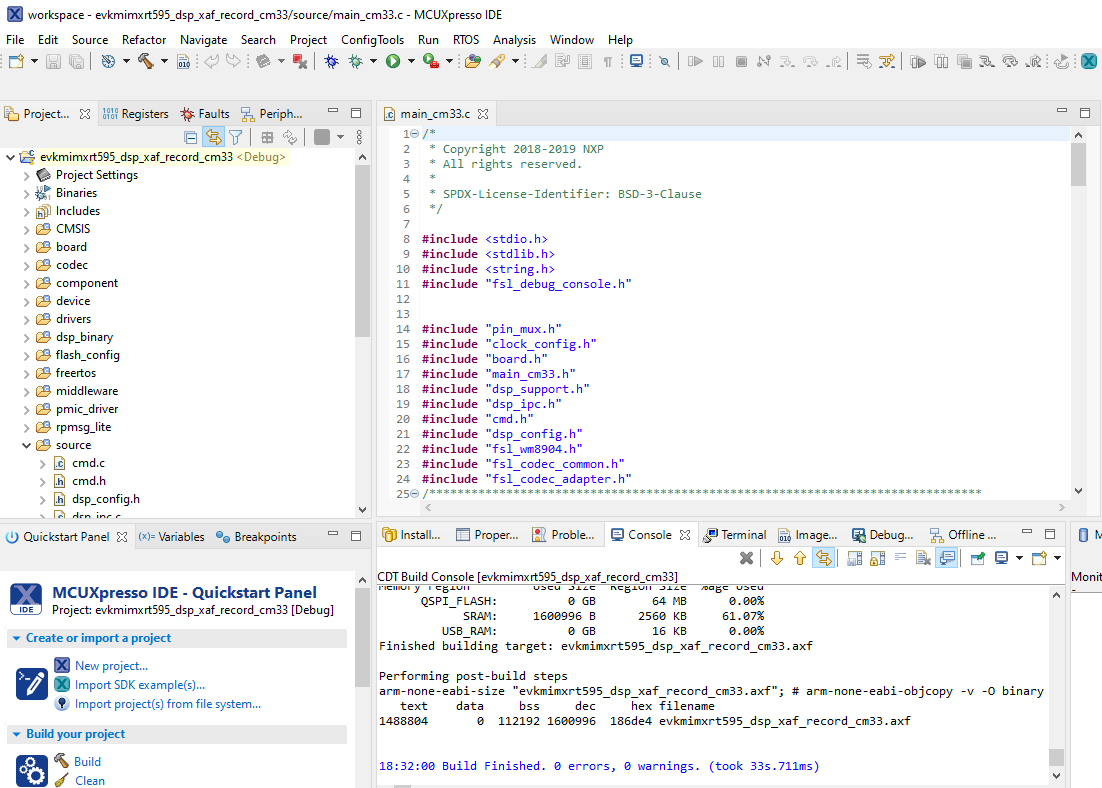Expand the drivers folder in the project tree
1102x788 pixels.
(27, 319)
